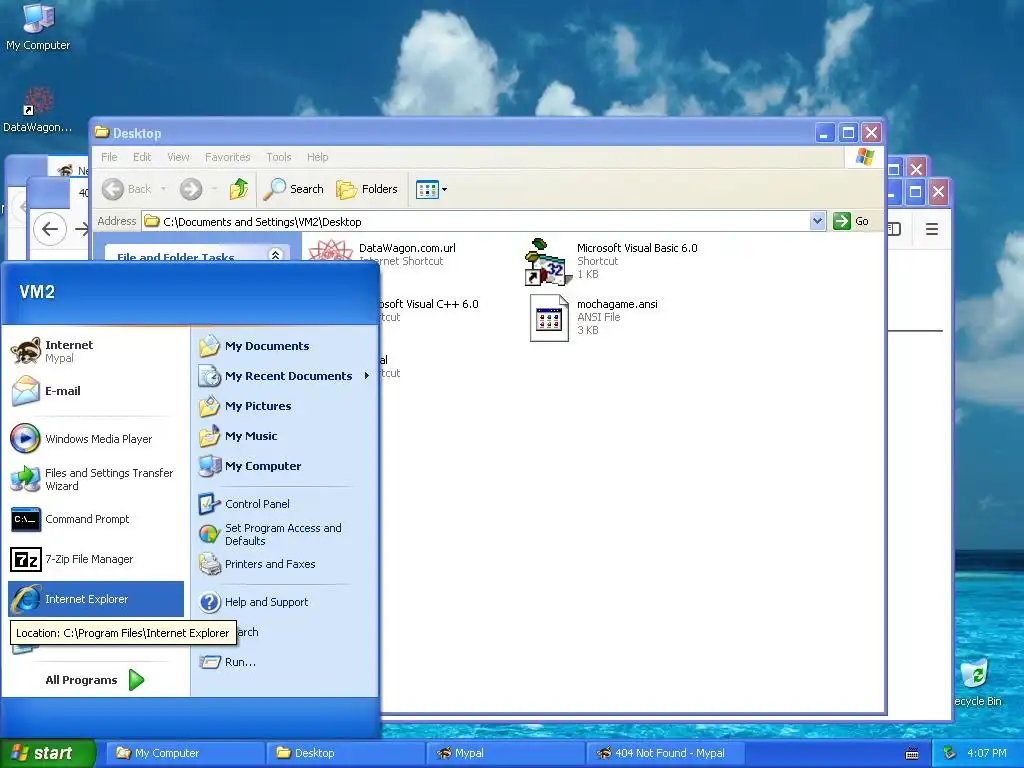
Task: Select My Computer desktop icon
Action: coord(38,28)
